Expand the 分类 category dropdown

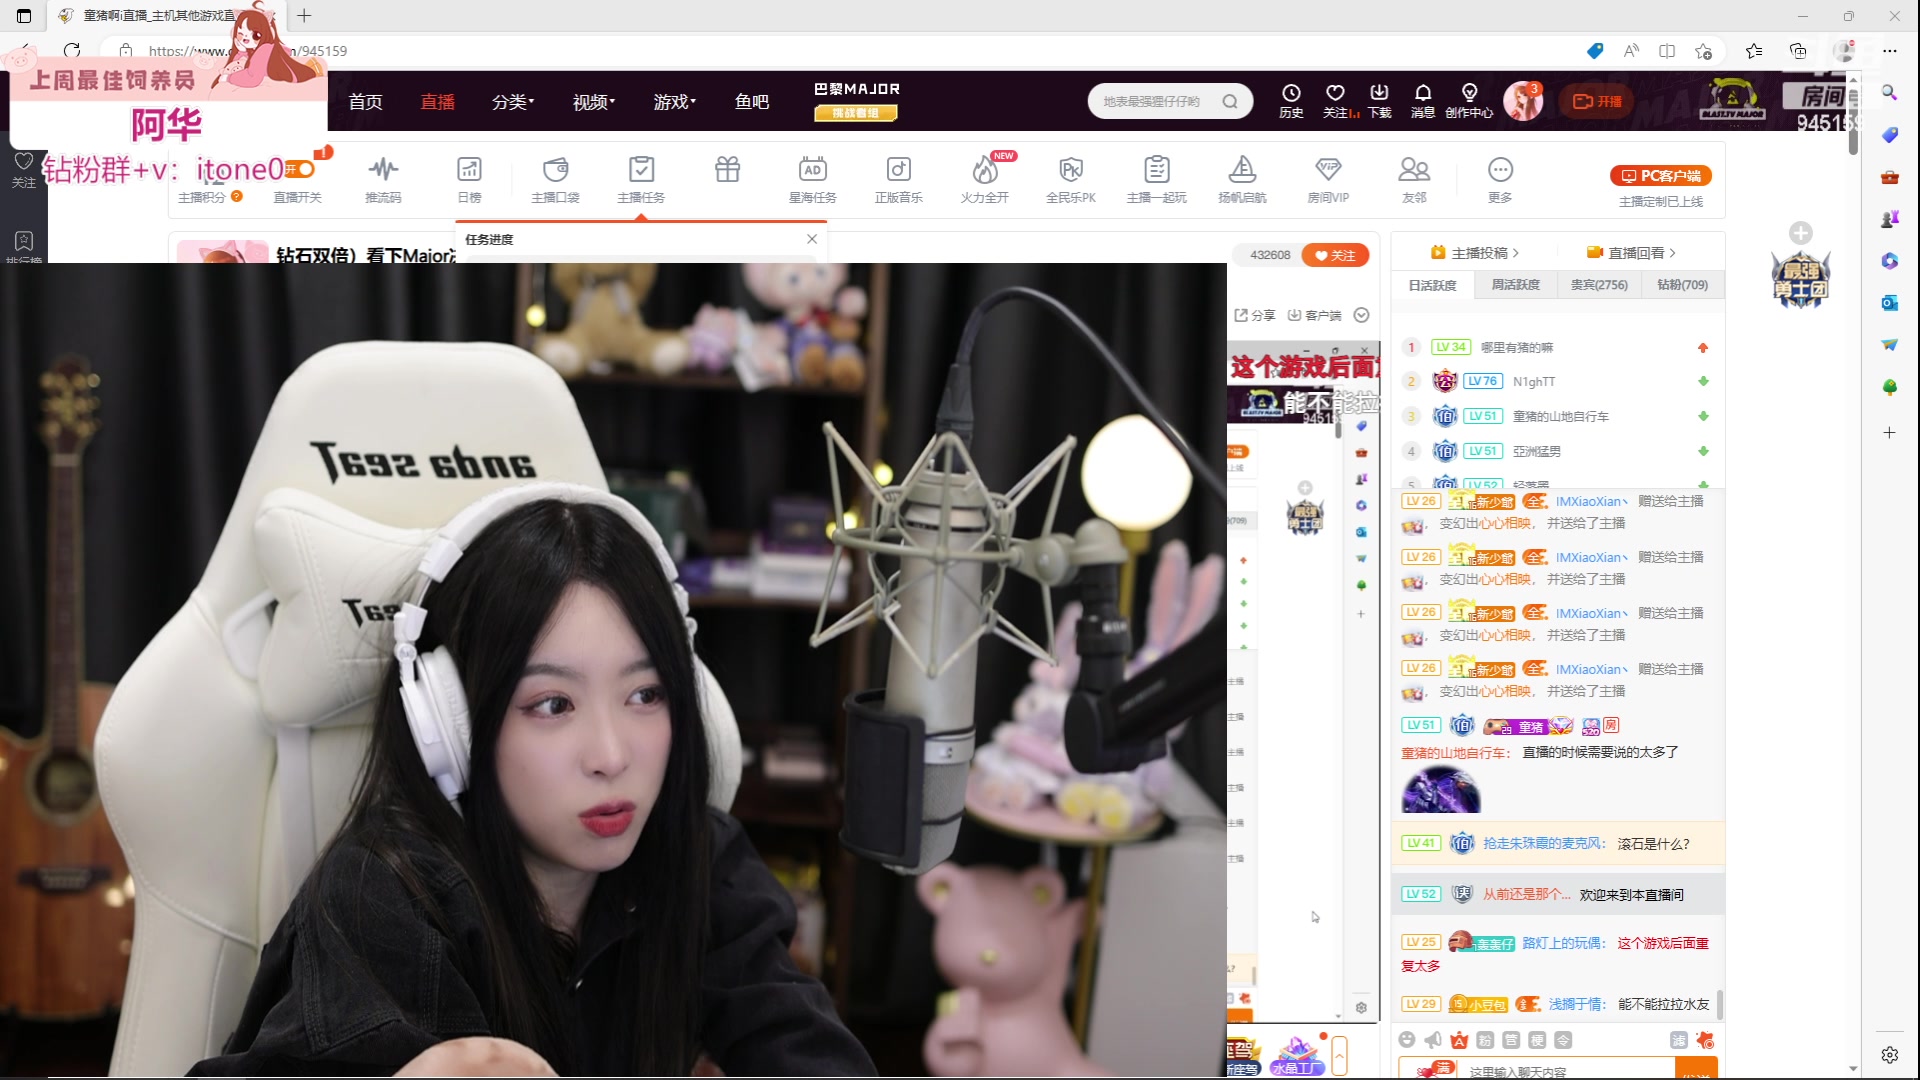click(512, 102)
